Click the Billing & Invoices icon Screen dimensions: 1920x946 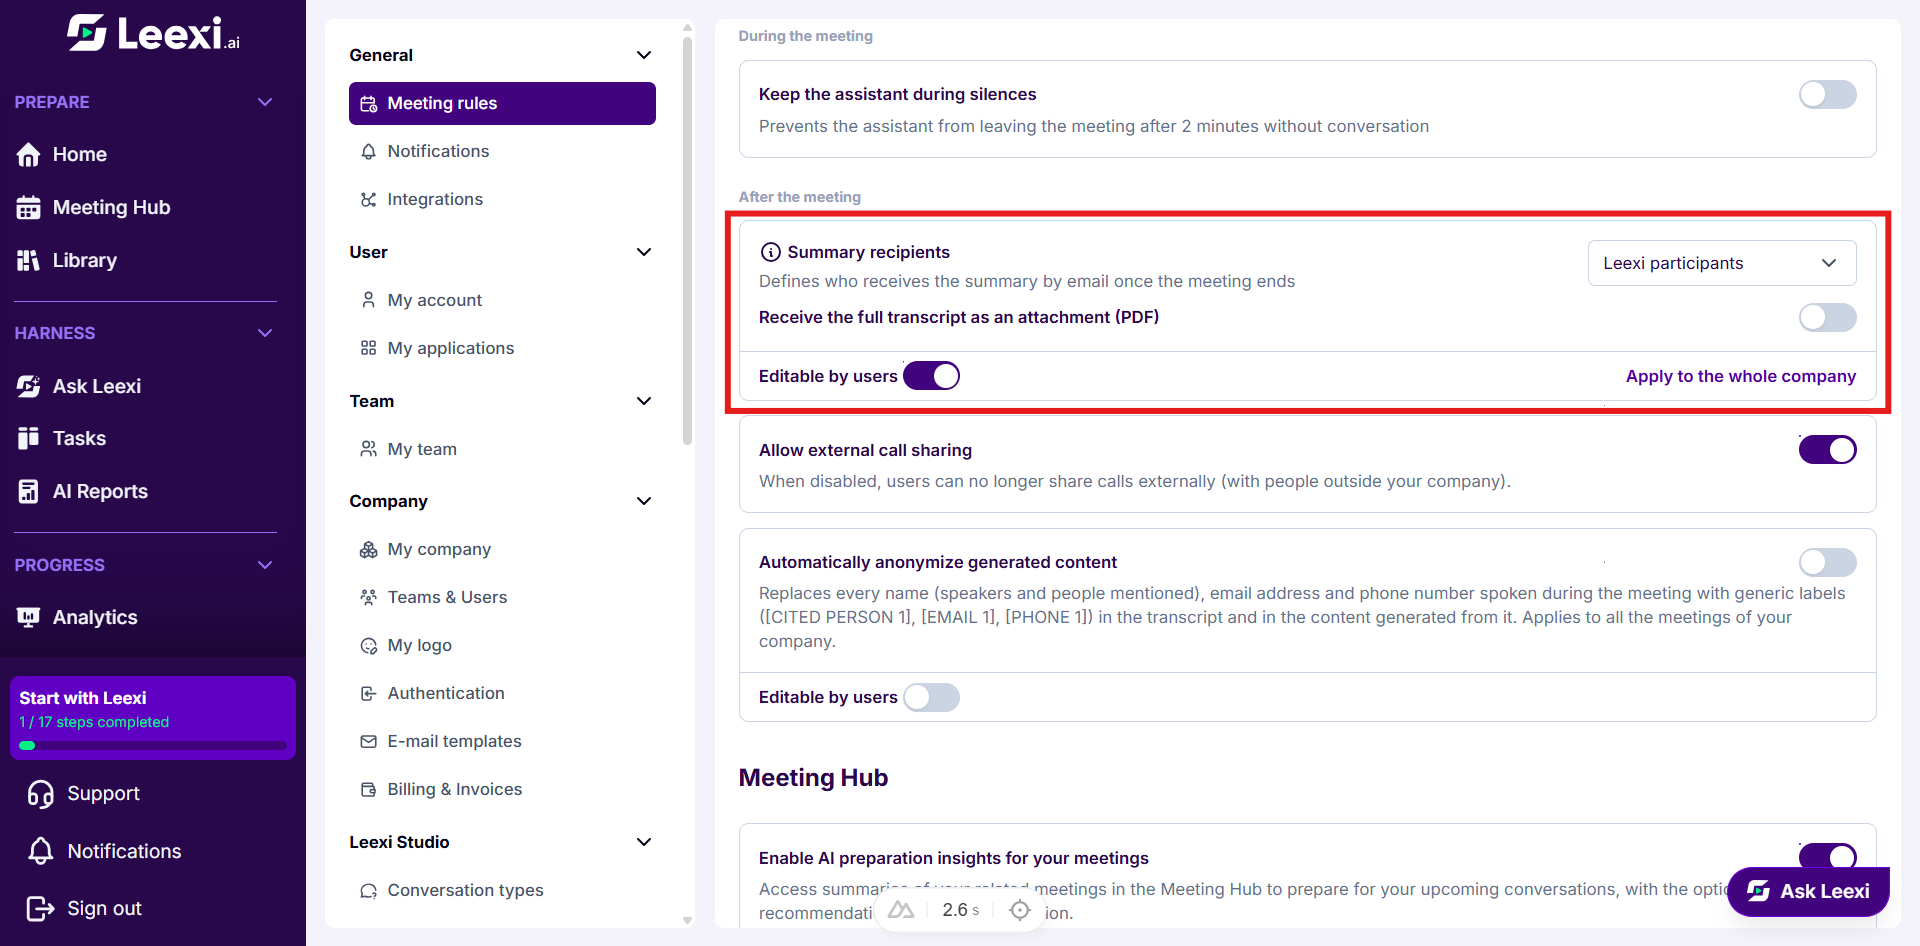(x=368, y=789)
